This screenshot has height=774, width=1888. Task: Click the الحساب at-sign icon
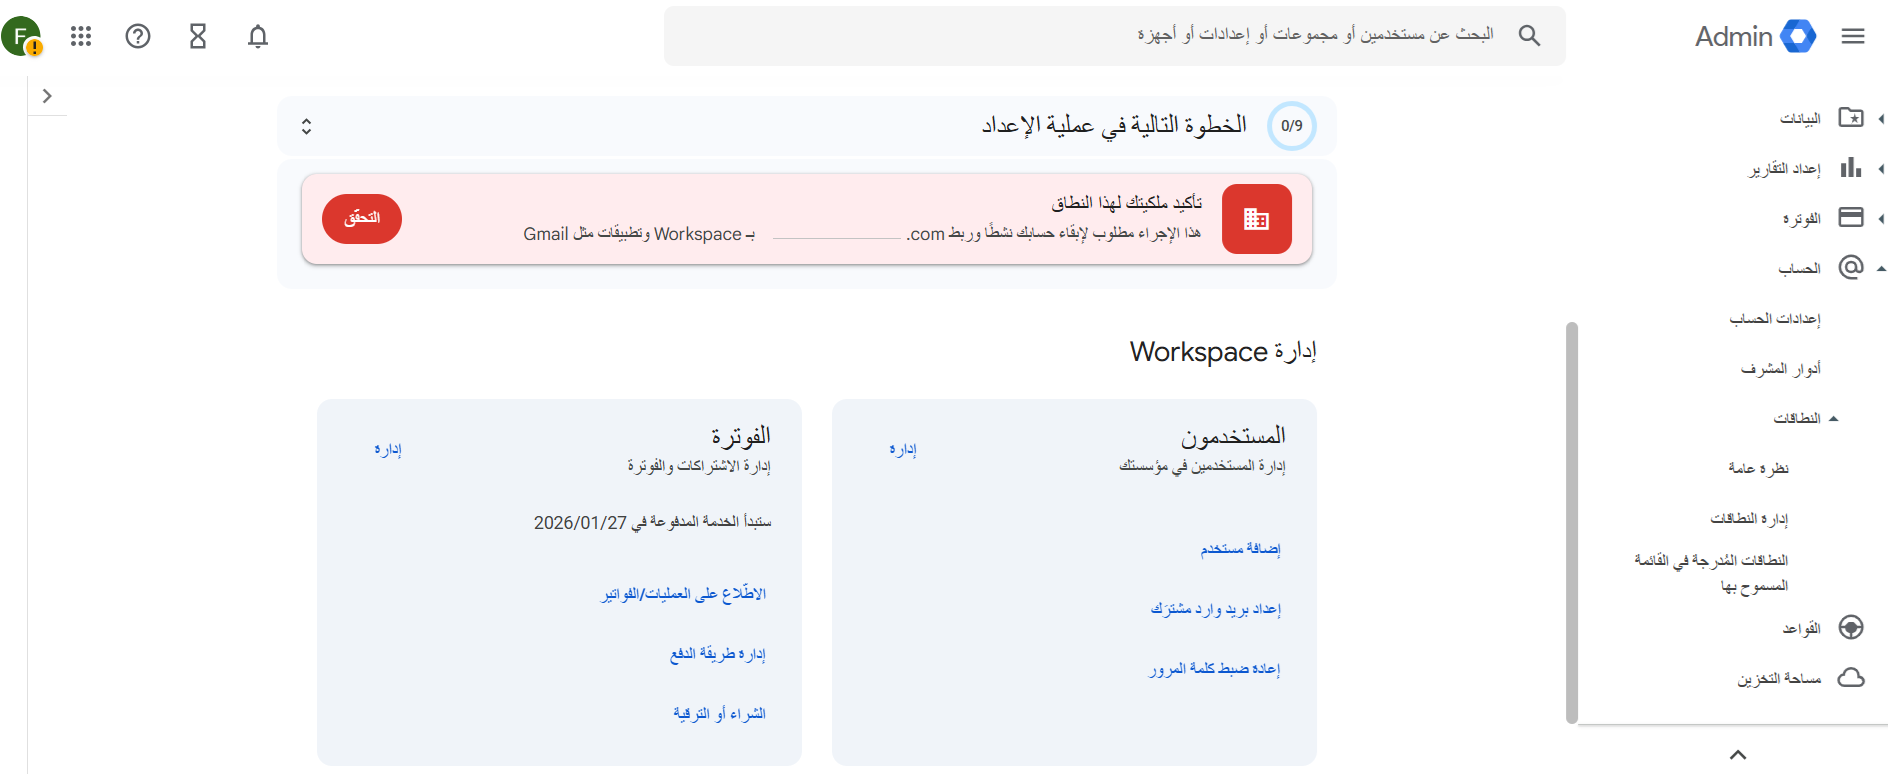pos(1851,267)
